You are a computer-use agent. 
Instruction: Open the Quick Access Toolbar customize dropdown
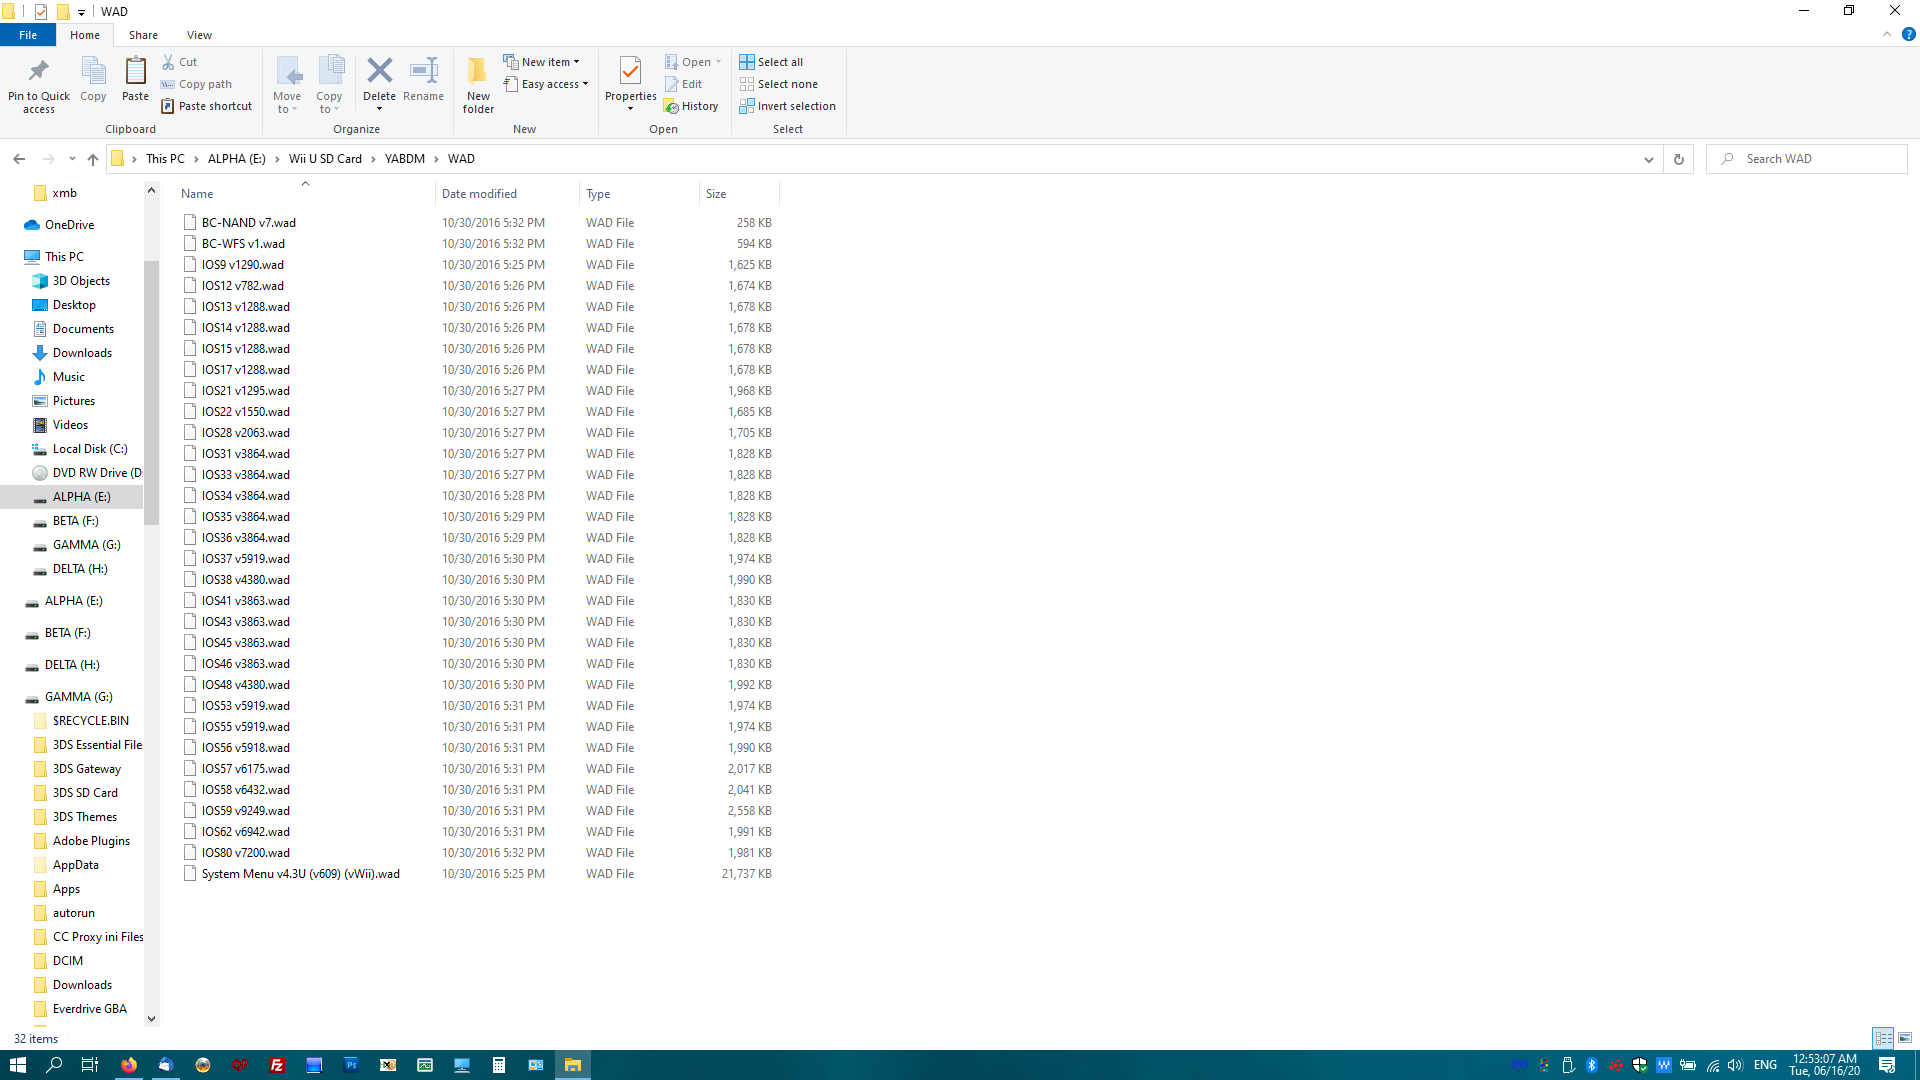[81, 12]
